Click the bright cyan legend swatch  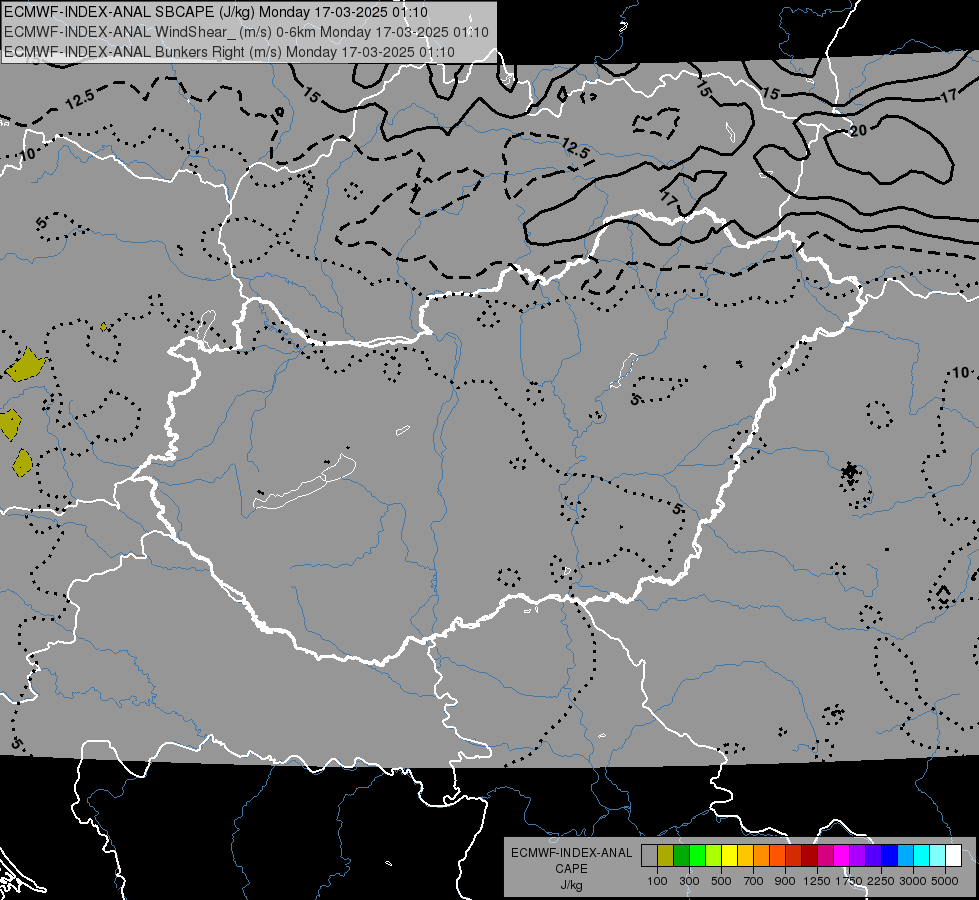922,855
